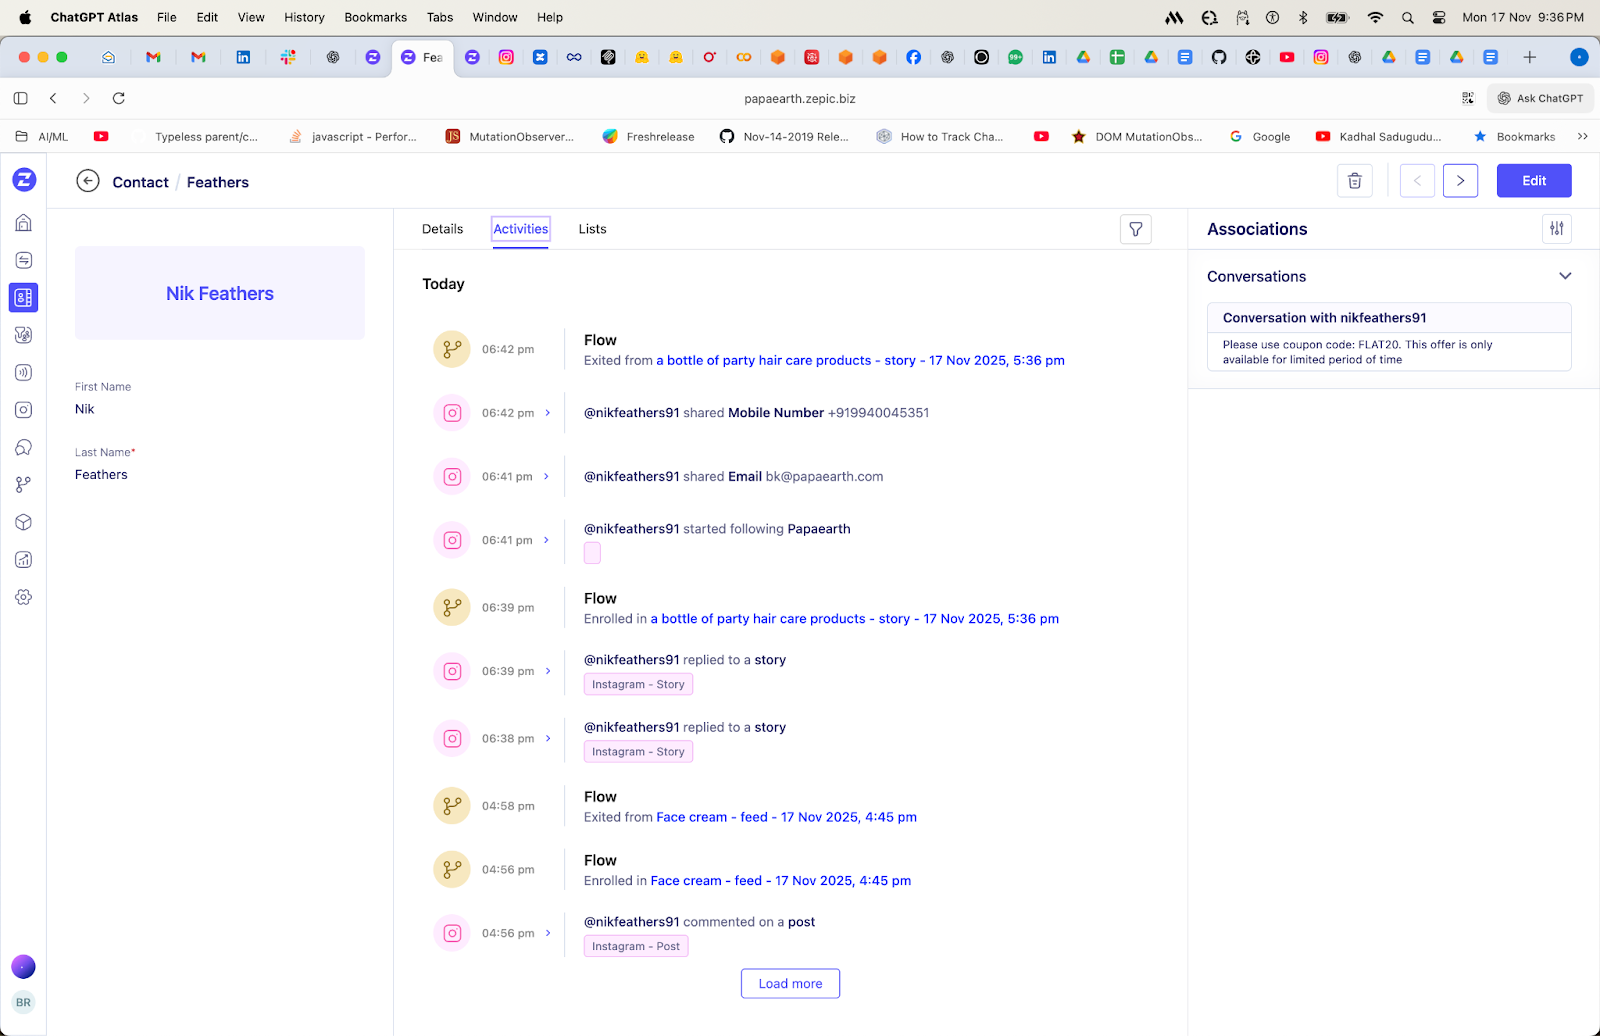
Task: Collapse the Conversations section chevron
Action: coord(1565,276)
